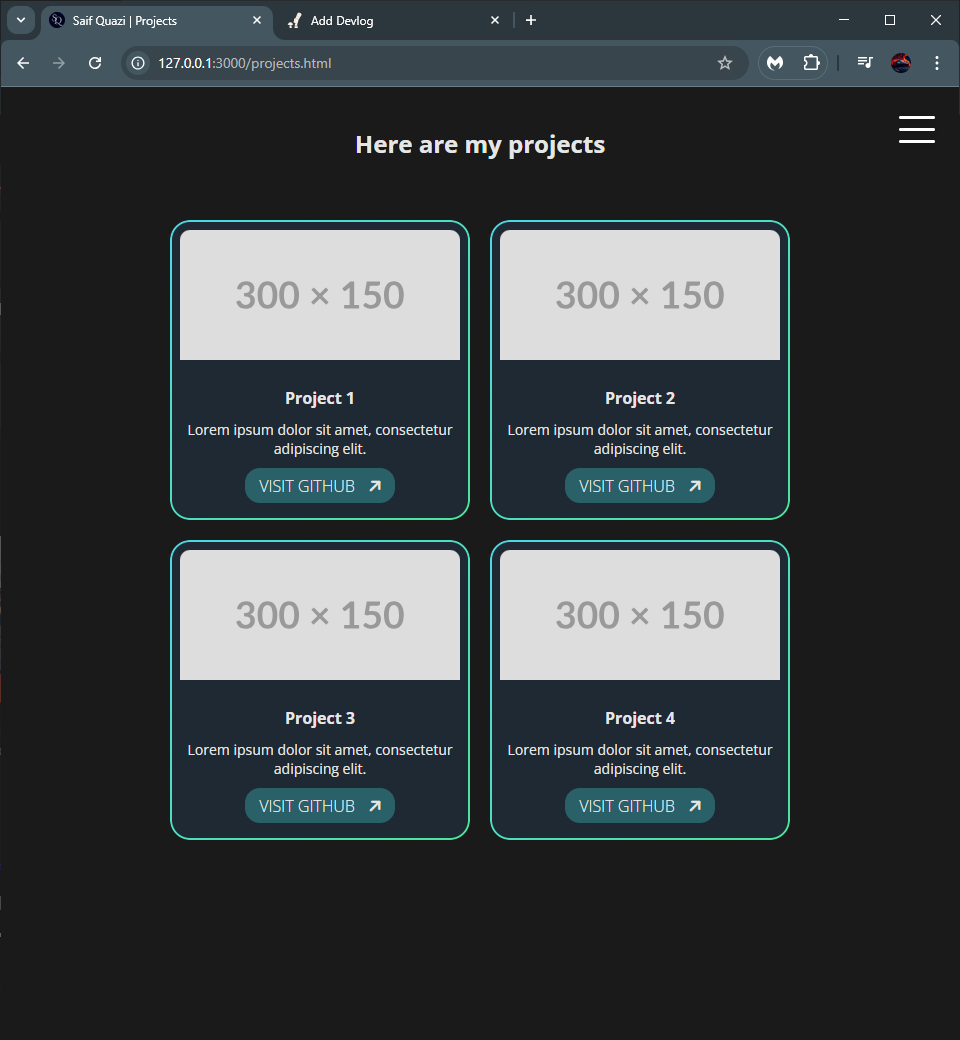Click Project 3 placeholder image

[x=320, y=615]
